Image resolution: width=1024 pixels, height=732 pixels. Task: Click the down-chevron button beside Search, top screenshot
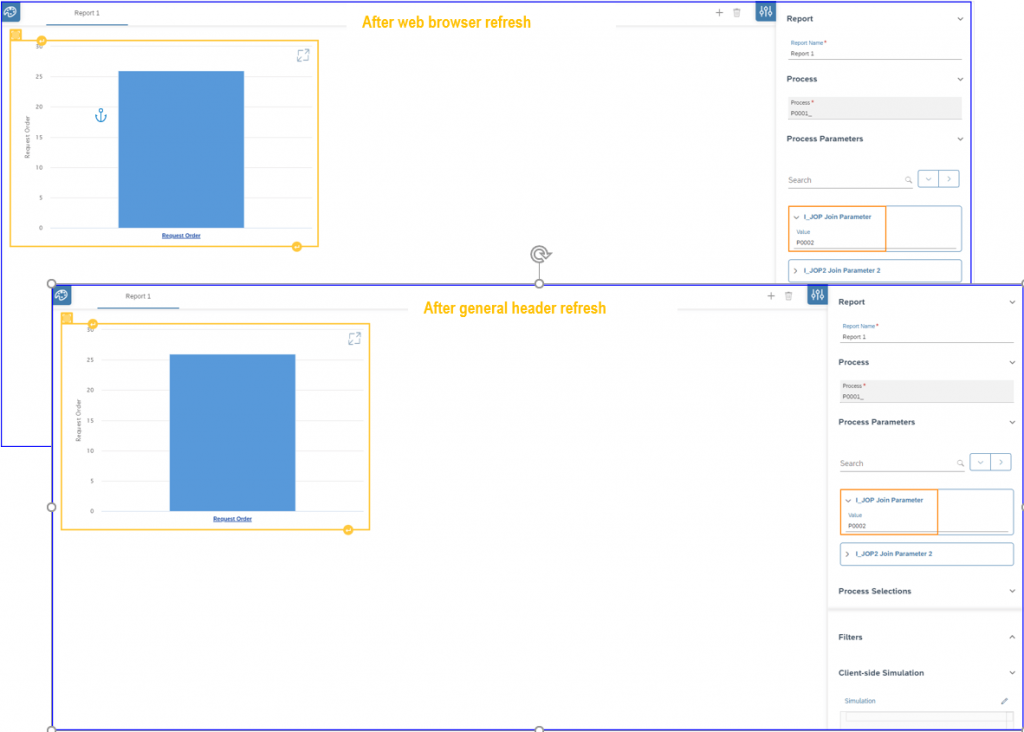(x=928, y=179)
